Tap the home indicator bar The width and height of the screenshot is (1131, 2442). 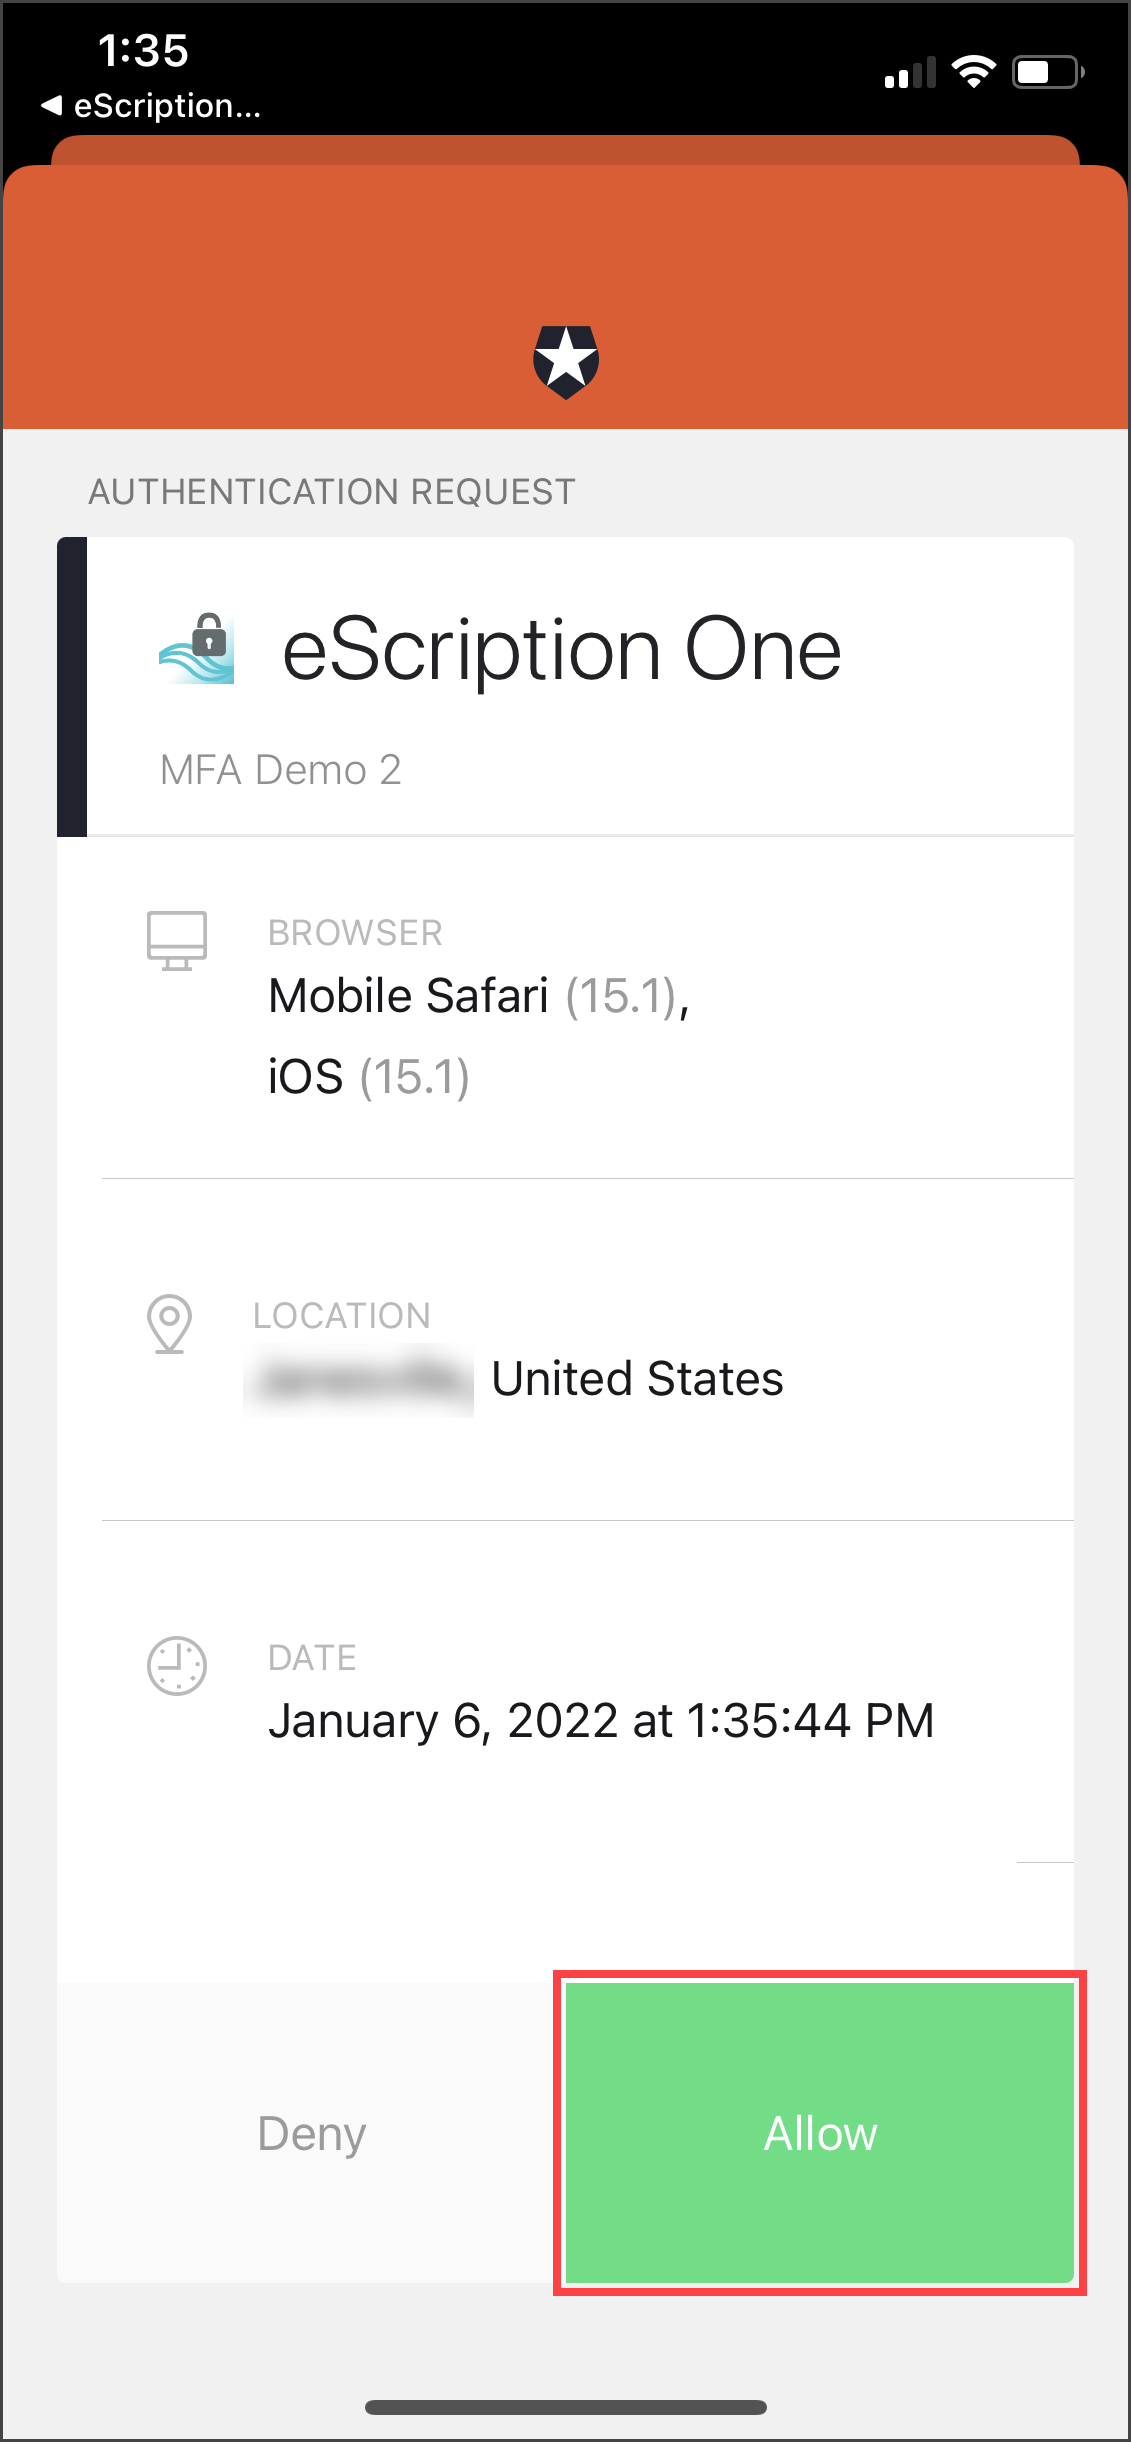click(566, 2407)
